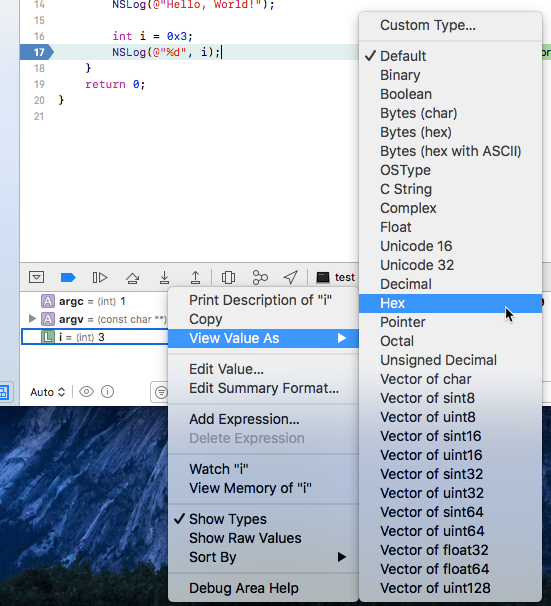Hide the debug area toggle icon

point(36,277)
